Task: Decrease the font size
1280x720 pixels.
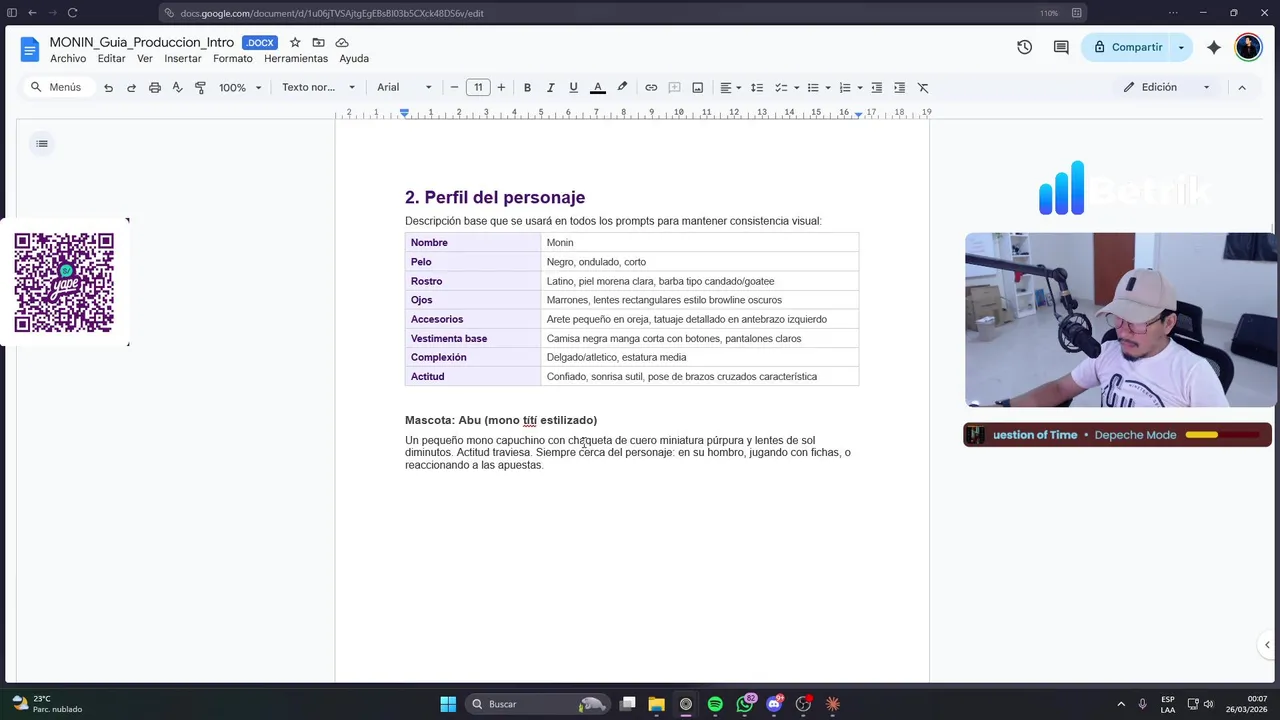Action: (454, 88)
